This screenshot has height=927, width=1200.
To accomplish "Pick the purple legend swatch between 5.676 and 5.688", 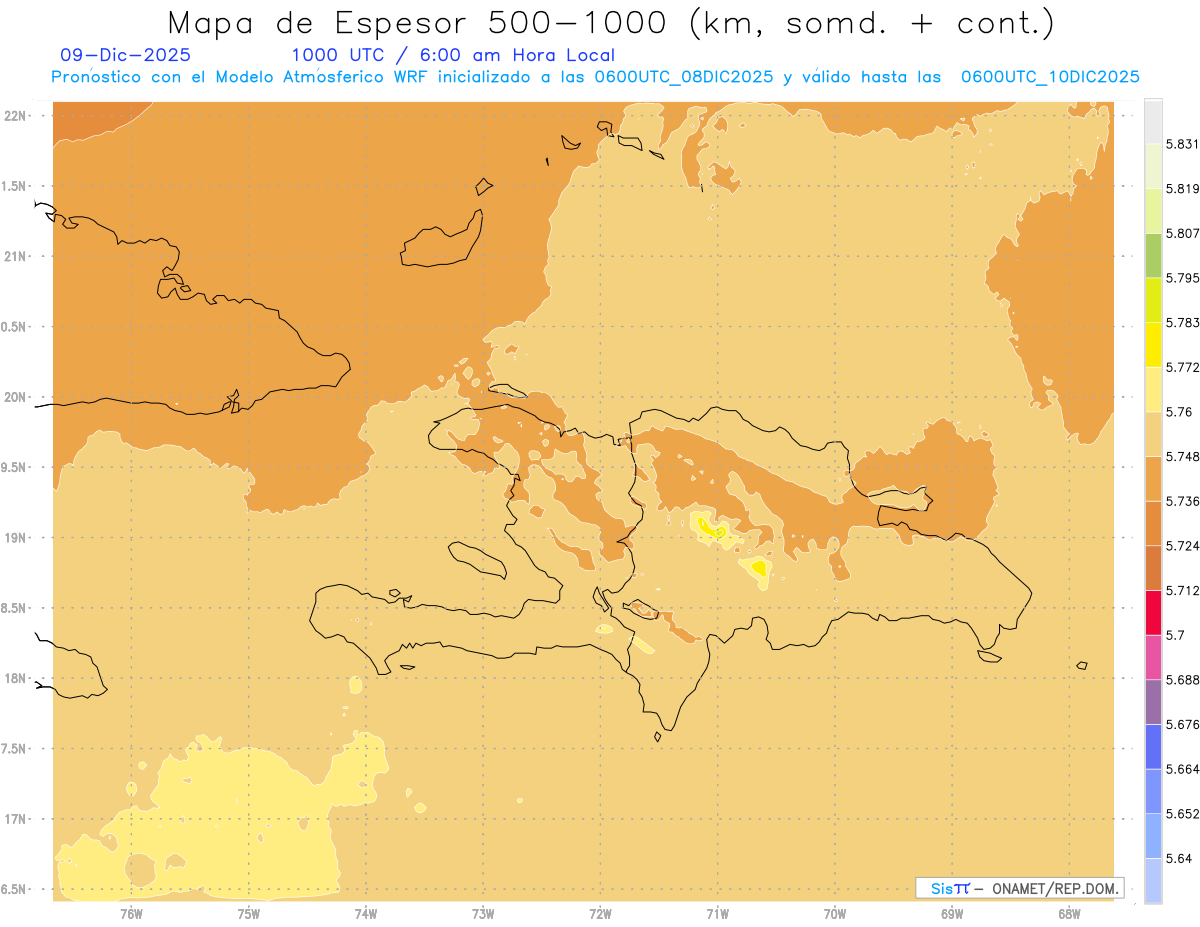I will click(x=1153, y=701).
